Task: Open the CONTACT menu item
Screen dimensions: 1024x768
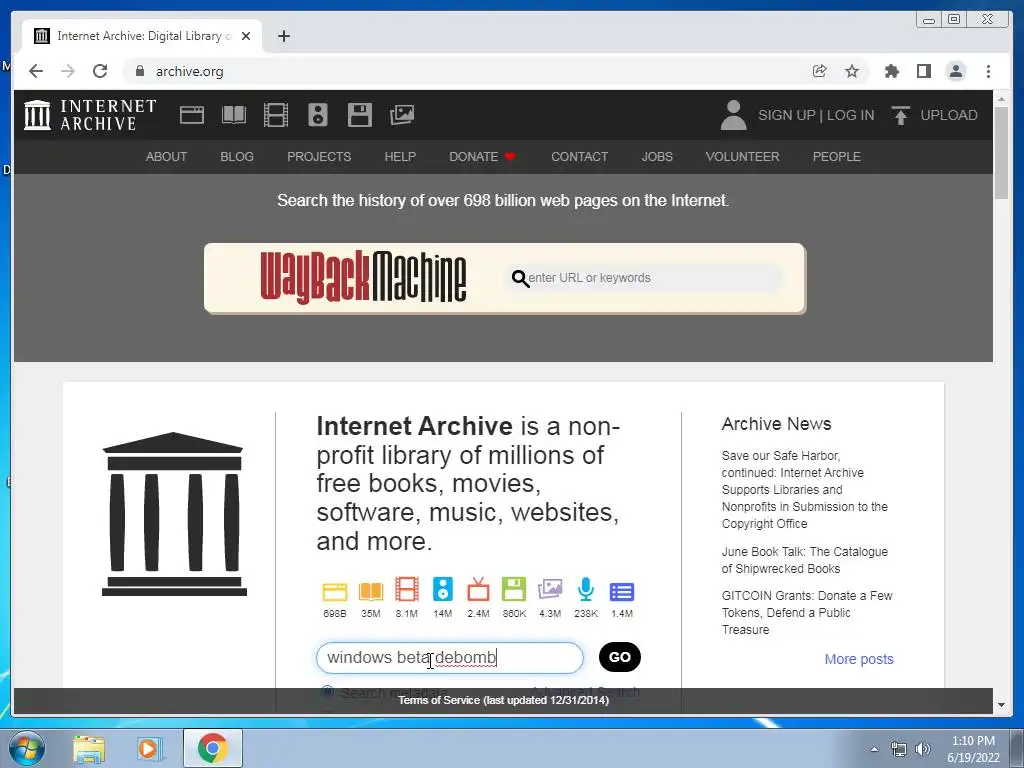Action: 579,157
